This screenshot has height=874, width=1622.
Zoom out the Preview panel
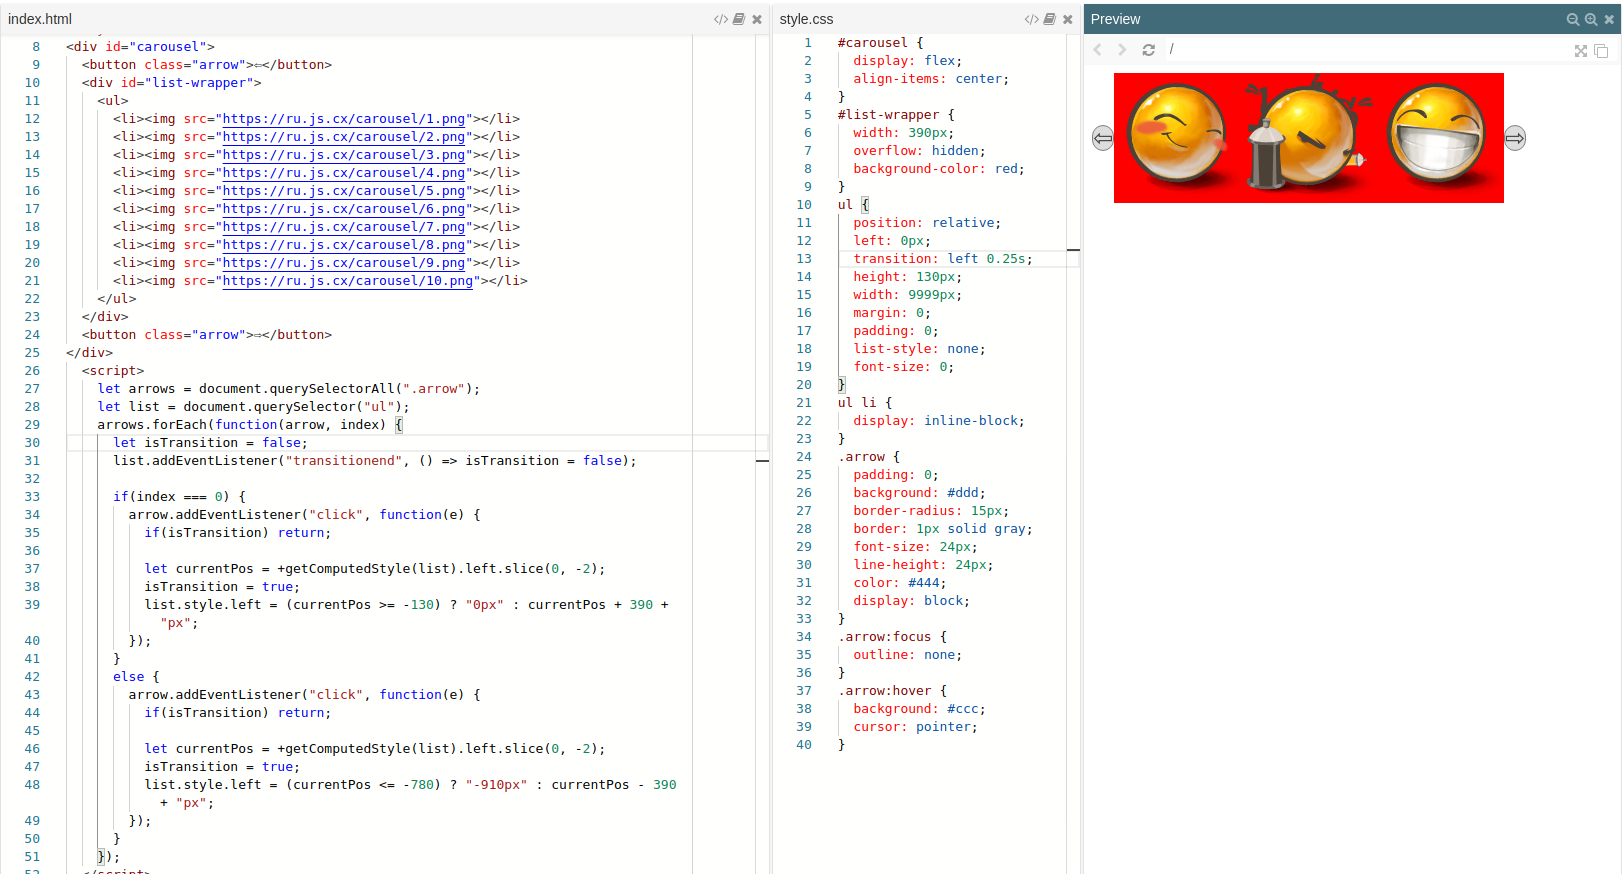click(1573, 19)
